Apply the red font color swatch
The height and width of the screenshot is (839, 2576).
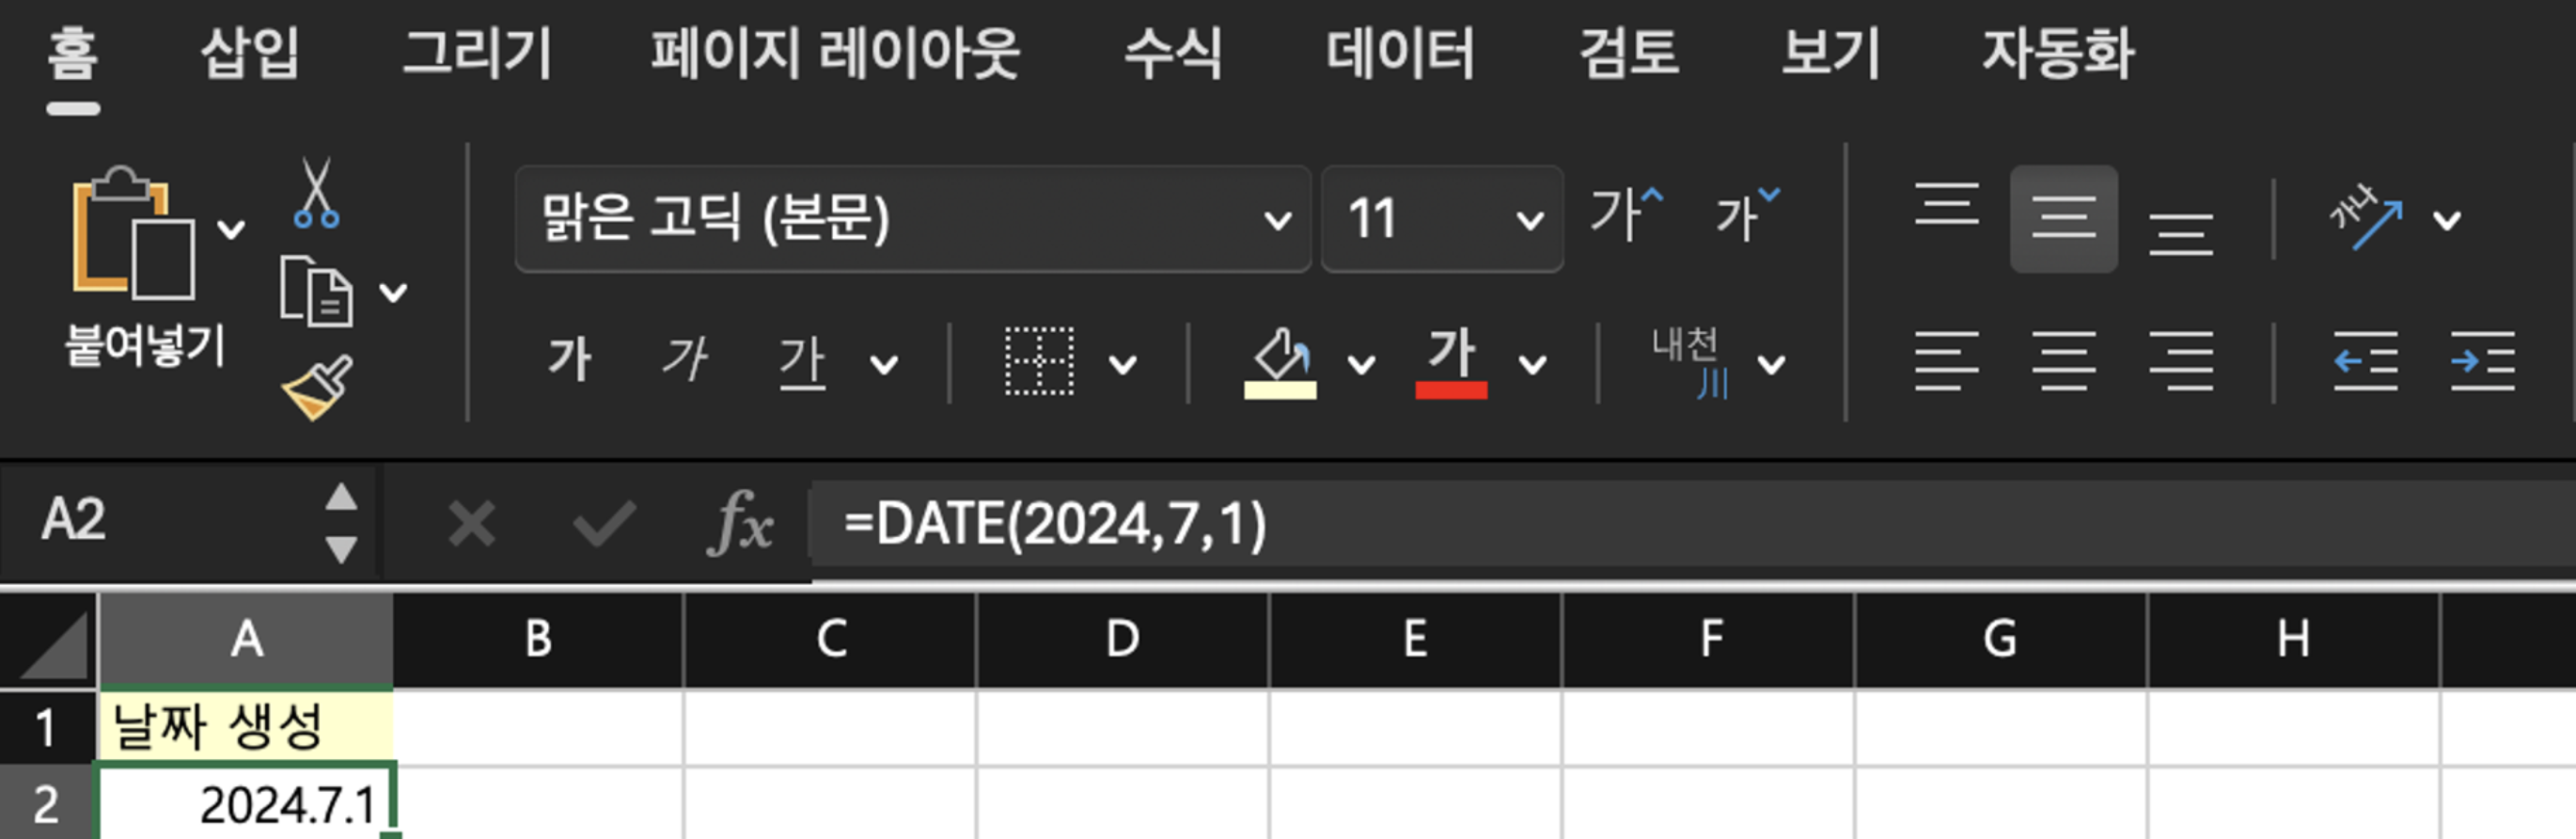tap(1451, 363)
